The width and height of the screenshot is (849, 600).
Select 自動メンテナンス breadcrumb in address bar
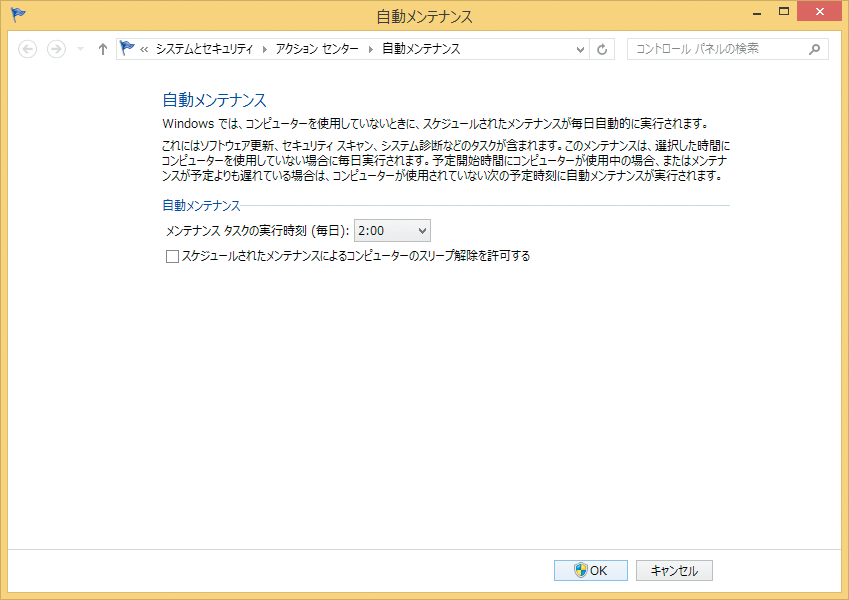[x=421, y=49]
